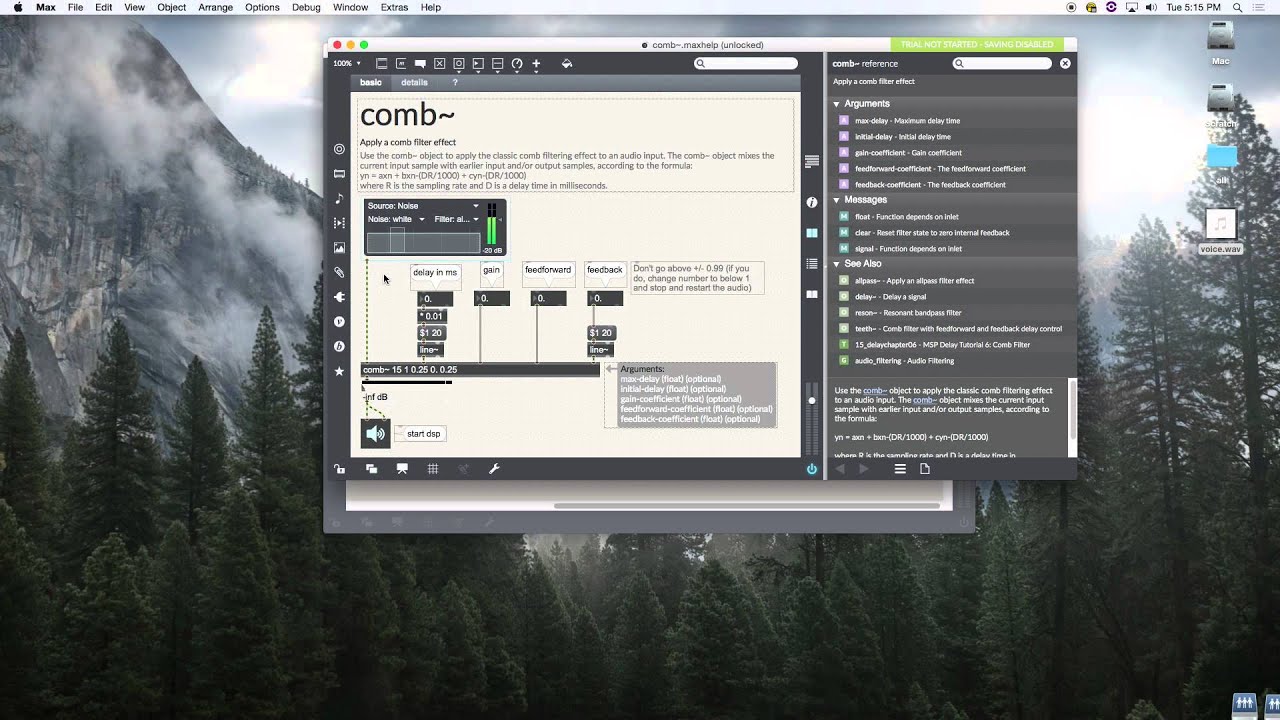
Task: Switch to the details tab
Action: tap(414, 82)
